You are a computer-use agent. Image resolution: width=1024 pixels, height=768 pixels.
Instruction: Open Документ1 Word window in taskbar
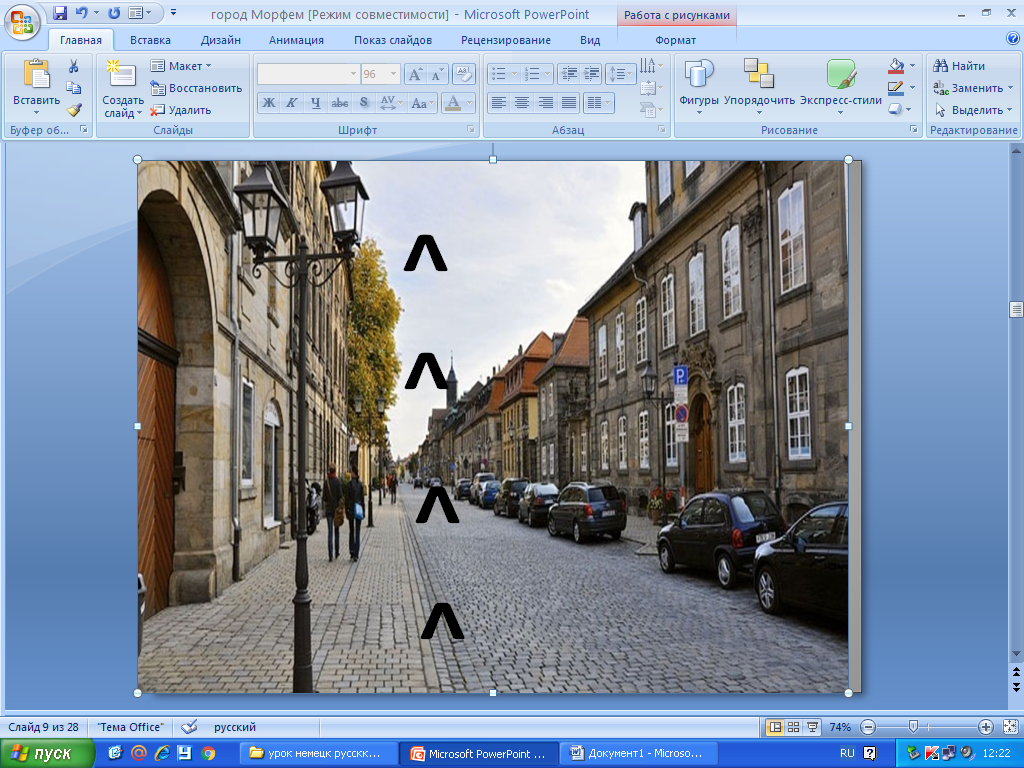pyautogui.click(x=636, y=753)
